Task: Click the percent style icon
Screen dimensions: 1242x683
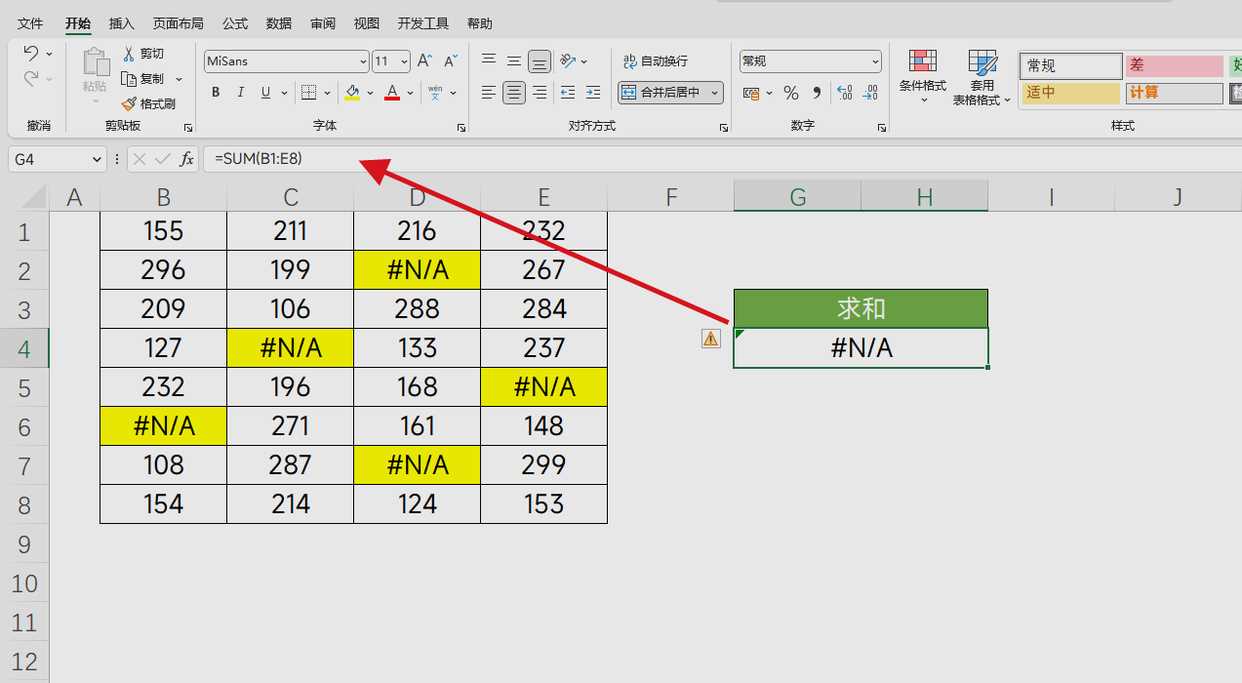Action: click(791, 93)
